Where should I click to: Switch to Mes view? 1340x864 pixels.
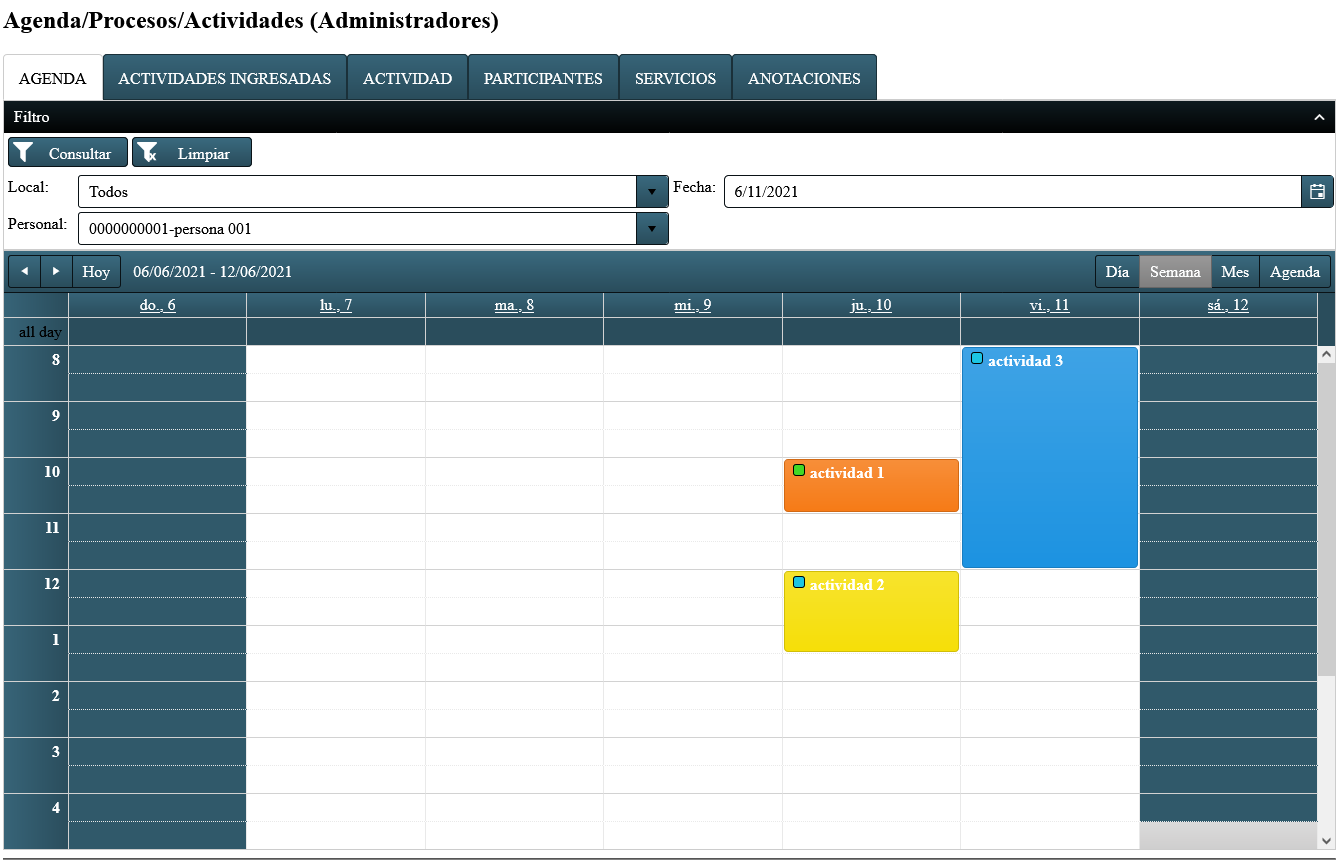pos(1235,272)
